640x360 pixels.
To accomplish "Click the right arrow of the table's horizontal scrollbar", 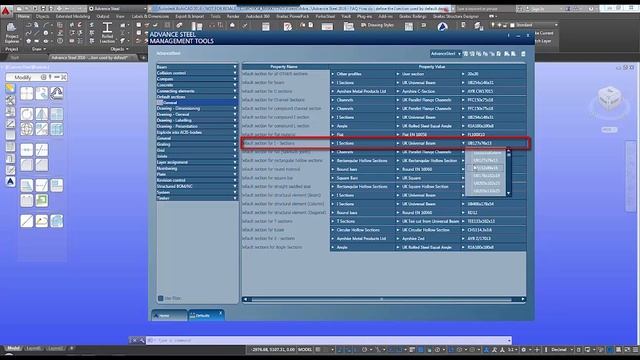I will pos(522,299).
